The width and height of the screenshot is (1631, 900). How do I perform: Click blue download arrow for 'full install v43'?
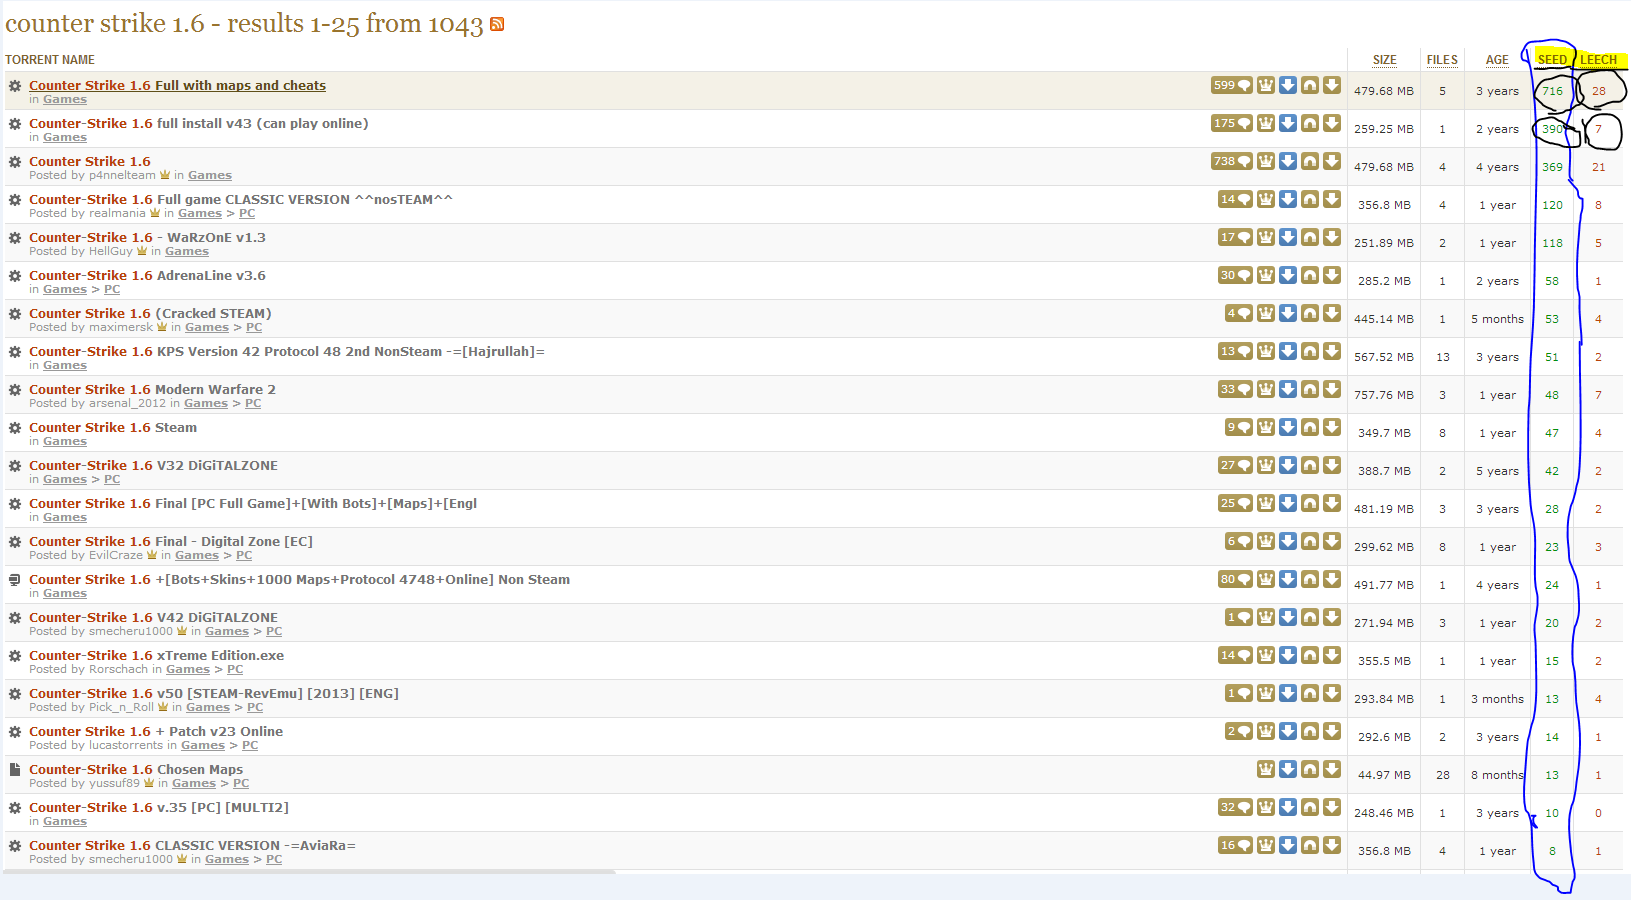pyautogui.click(x=1288, y=123)
